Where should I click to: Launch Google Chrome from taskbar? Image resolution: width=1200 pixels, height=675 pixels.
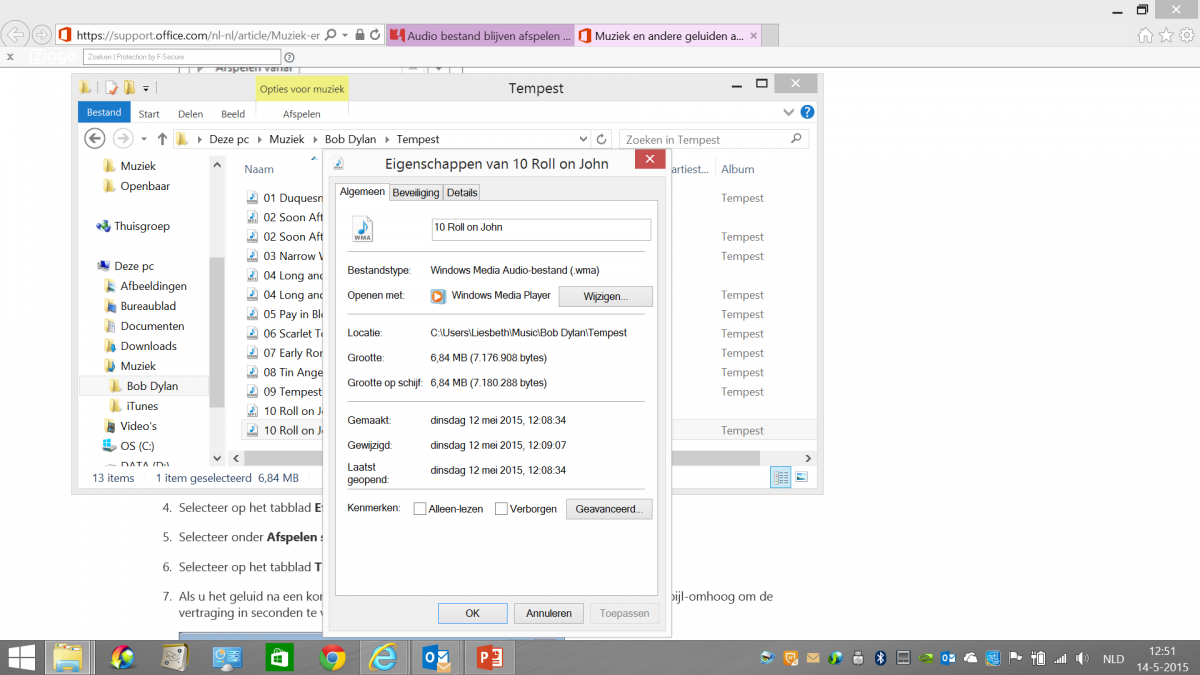(332, 658)
